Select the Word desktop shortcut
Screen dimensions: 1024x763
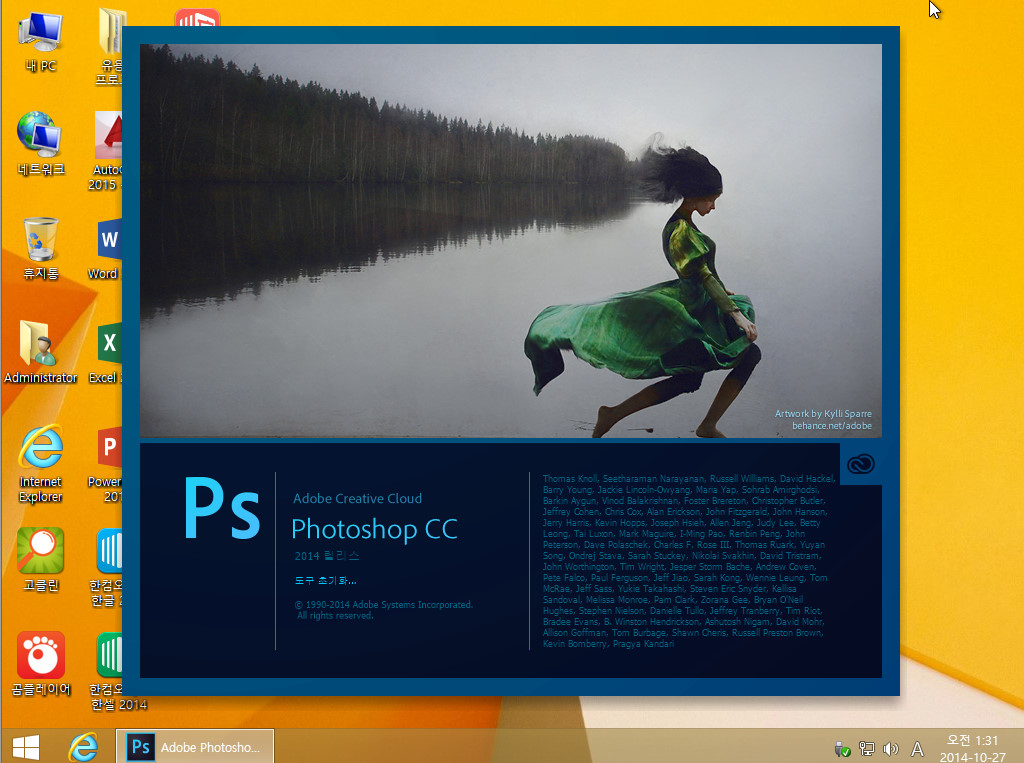(106, 248)
